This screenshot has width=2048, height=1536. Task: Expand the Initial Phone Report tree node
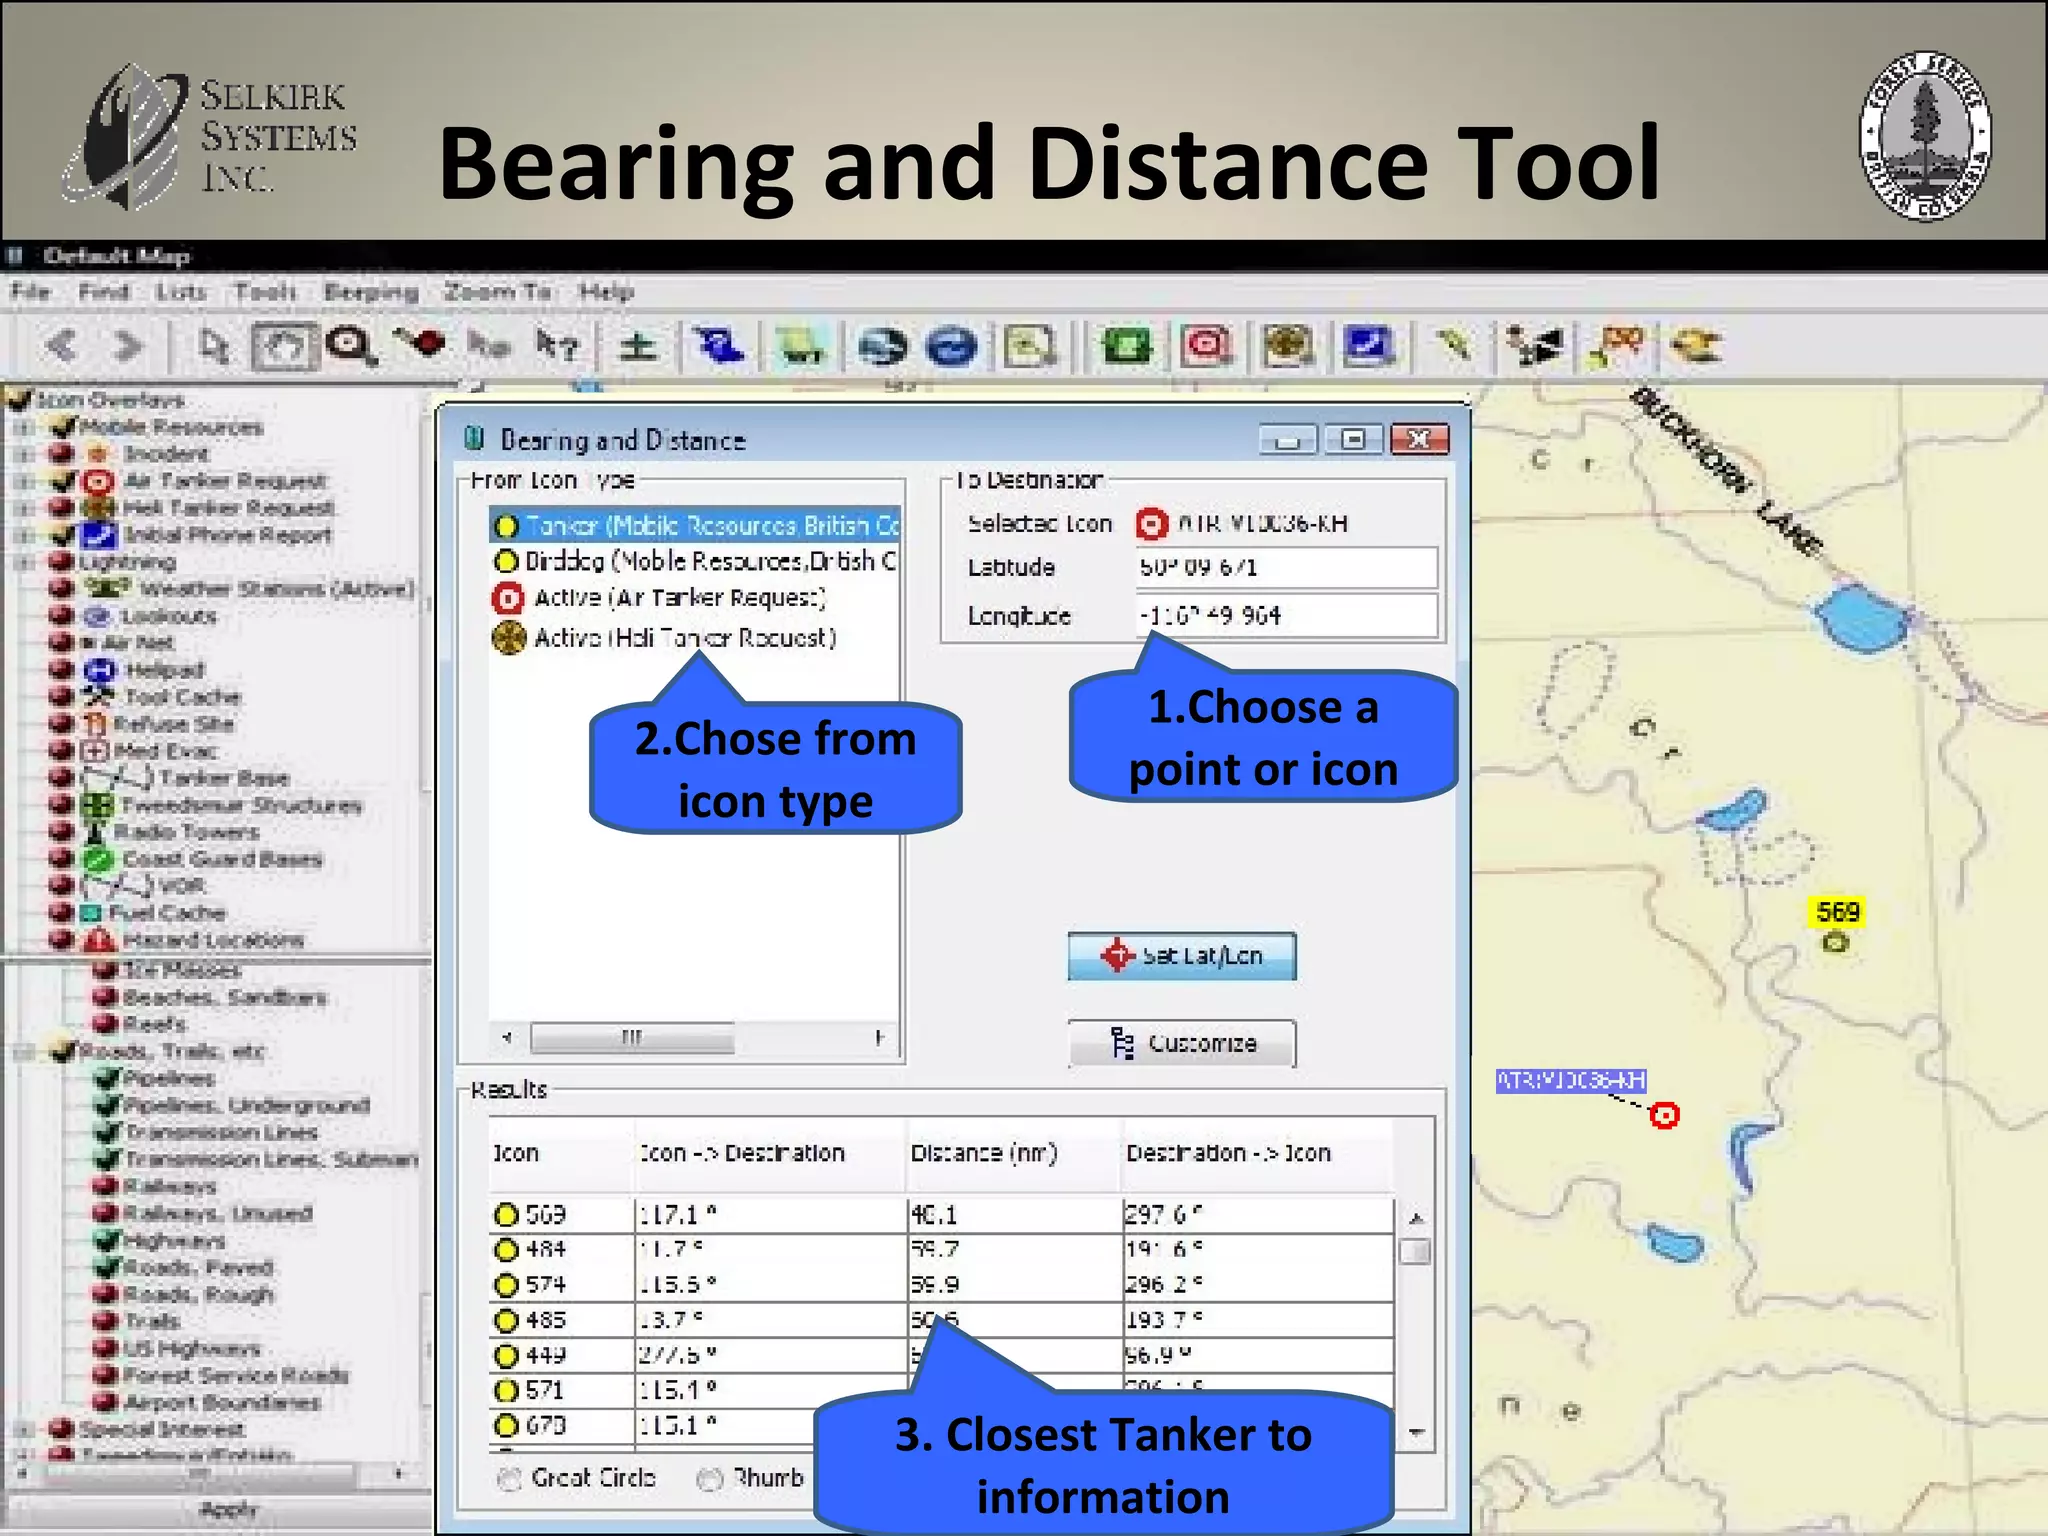[x=24, y=536]
